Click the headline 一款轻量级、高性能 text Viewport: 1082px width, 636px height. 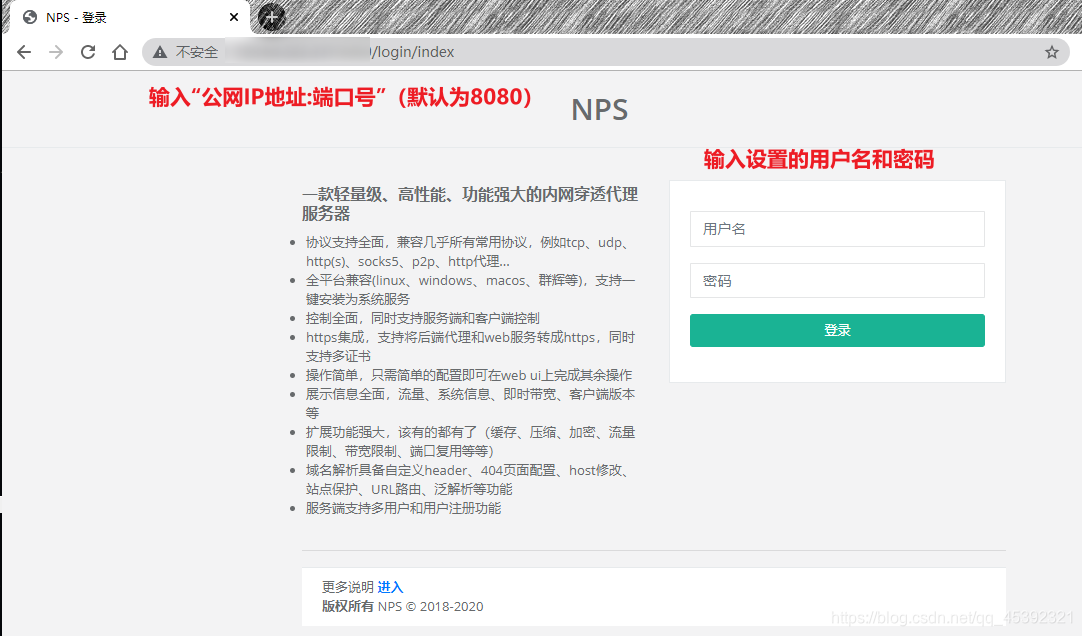pos(470,204)
